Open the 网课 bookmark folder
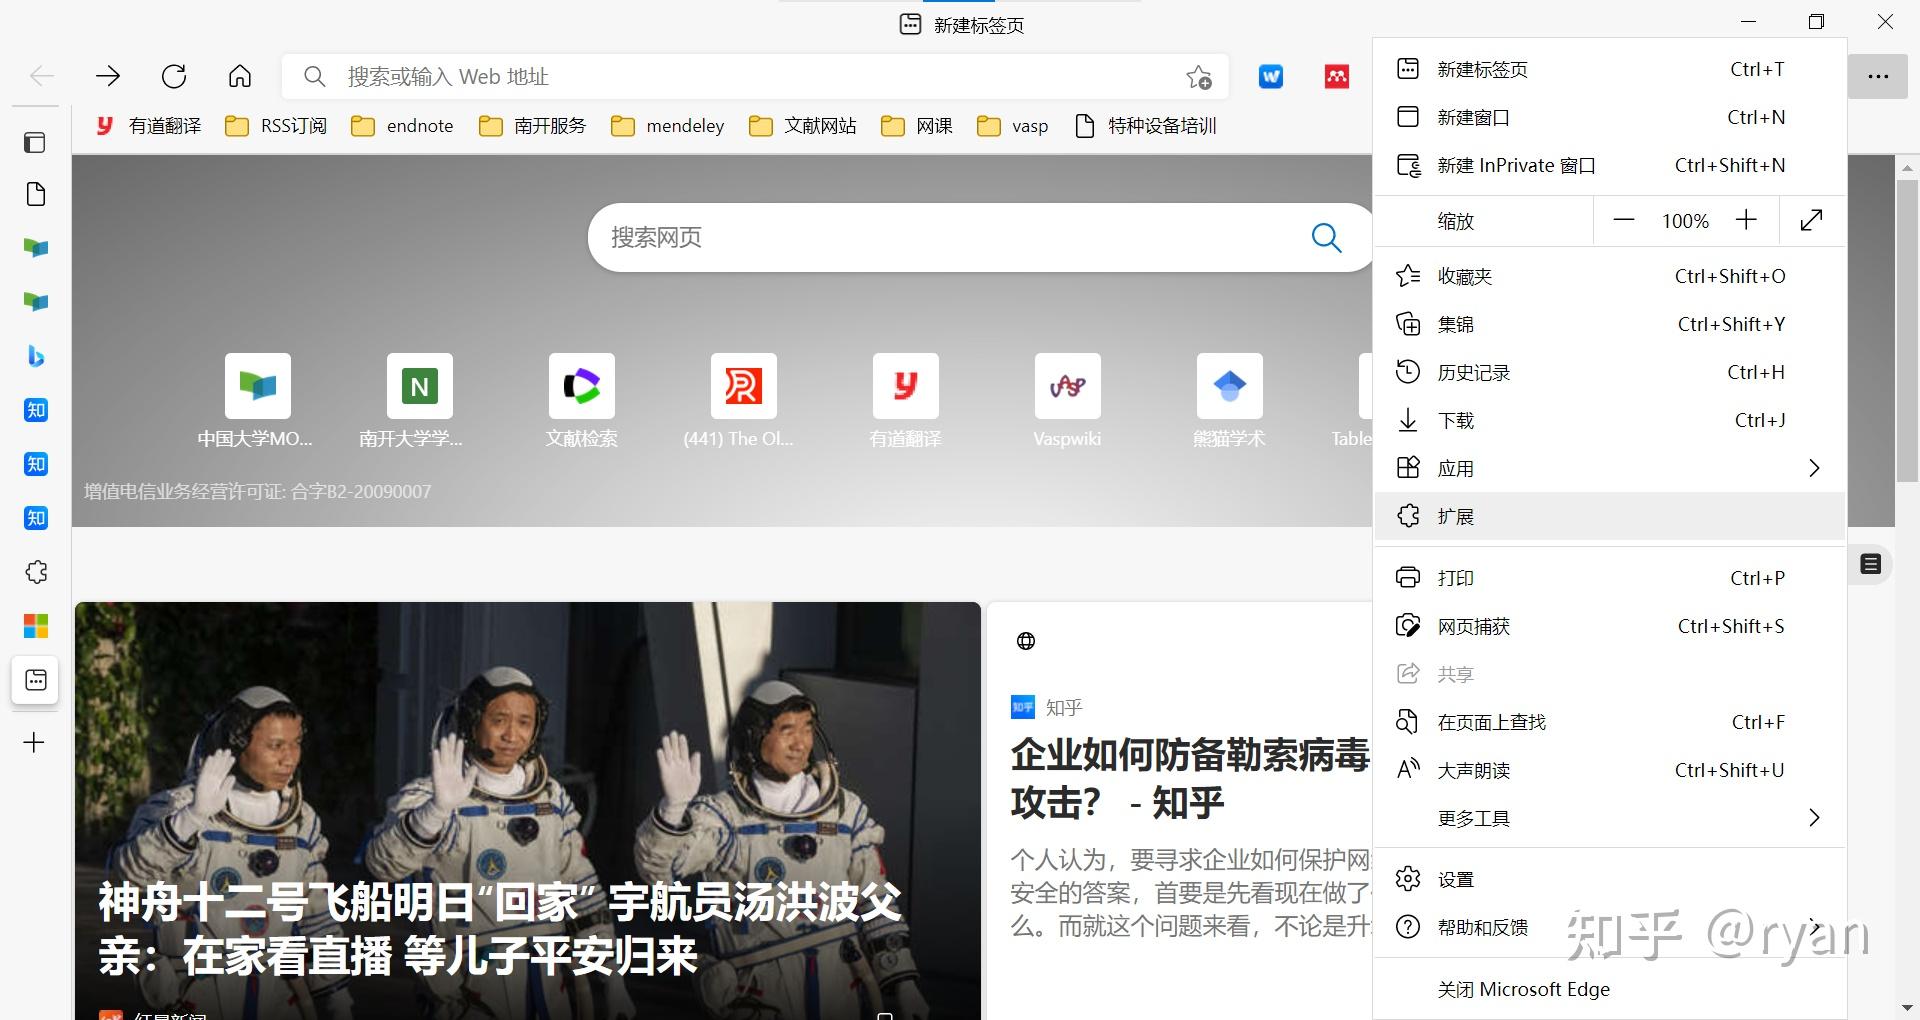Image resolution: width=1920 pixels, height=1020 pixels. [917, 126]
